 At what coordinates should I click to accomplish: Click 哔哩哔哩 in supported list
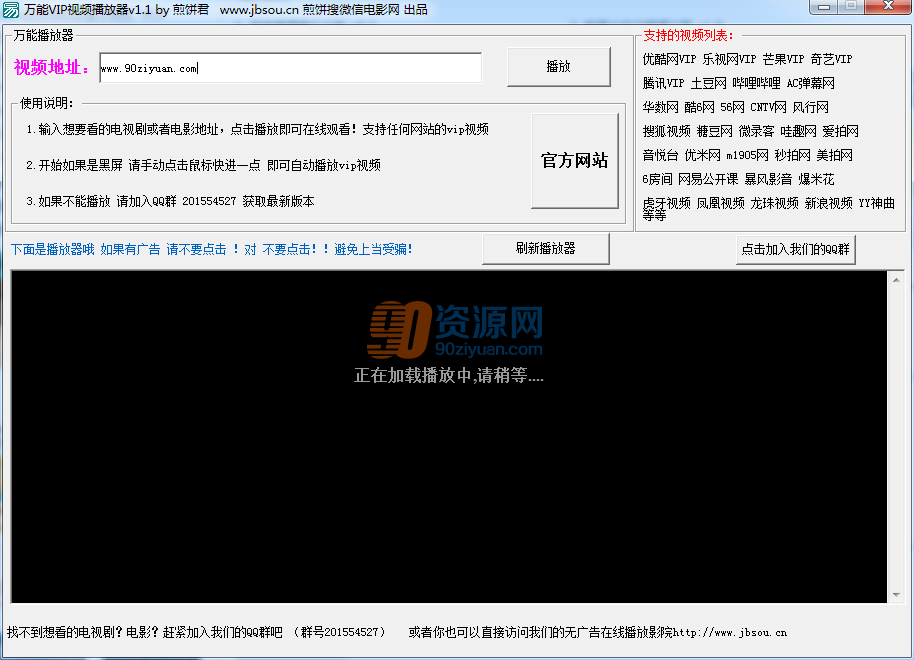pyautogui.click(x=756, y=83)
